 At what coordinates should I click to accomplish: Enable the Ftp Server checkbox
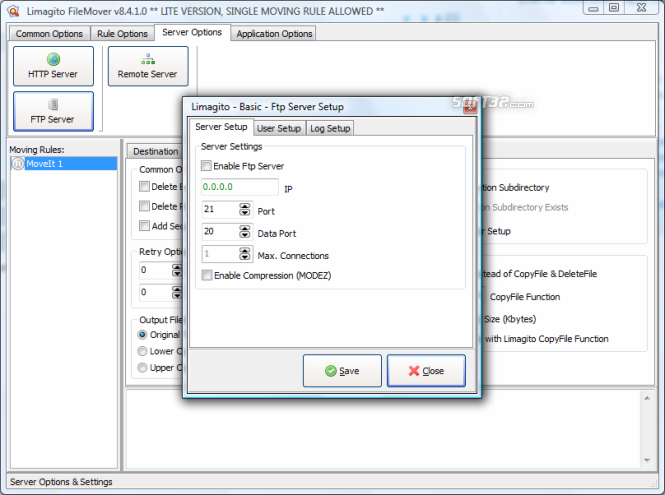(x=206, y=166)
